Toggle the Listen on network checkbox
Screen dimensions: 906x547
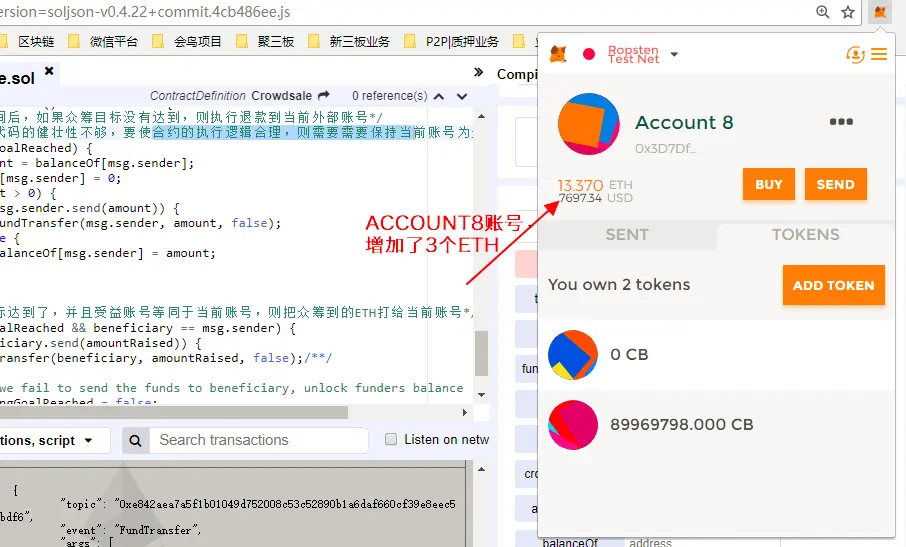tap(391, 440)
